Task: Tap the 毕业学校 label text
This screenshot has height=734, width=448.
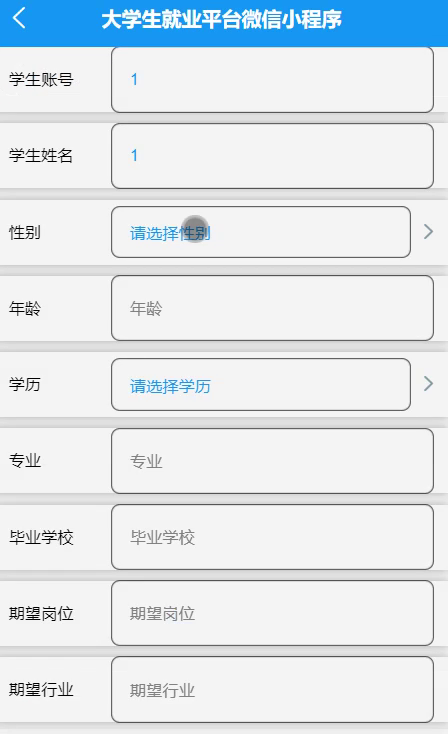Action: click(x=41, y=537)
